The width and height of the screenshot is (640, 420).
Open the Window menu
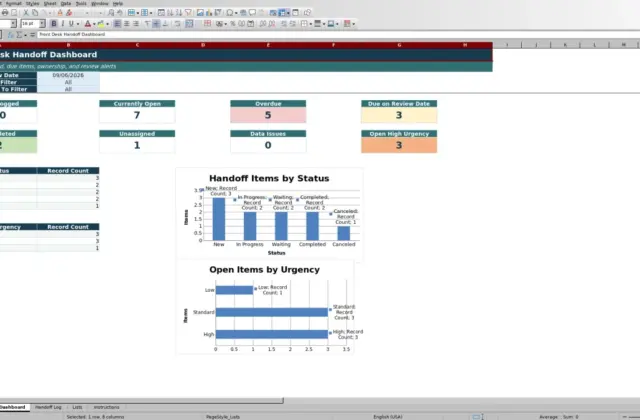coord(100,3)
